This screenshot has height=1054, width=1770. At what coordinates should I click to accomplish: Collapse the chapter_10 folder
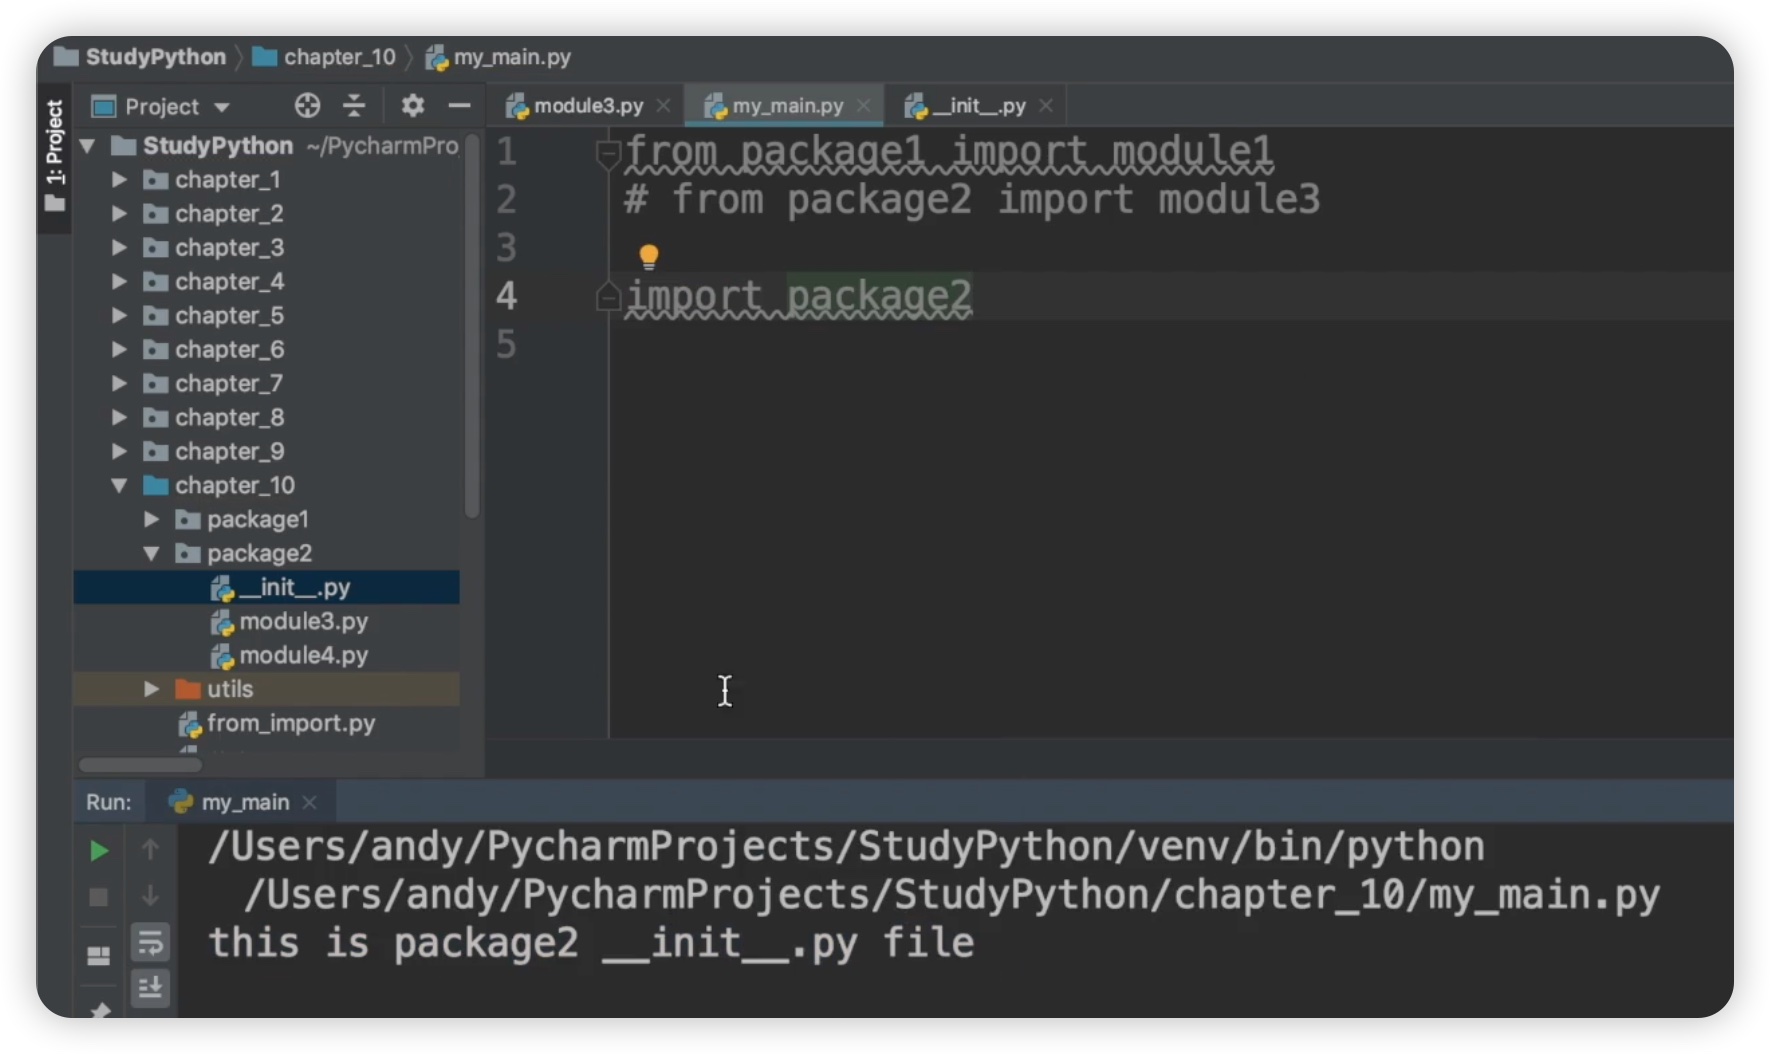pos(119,486)
